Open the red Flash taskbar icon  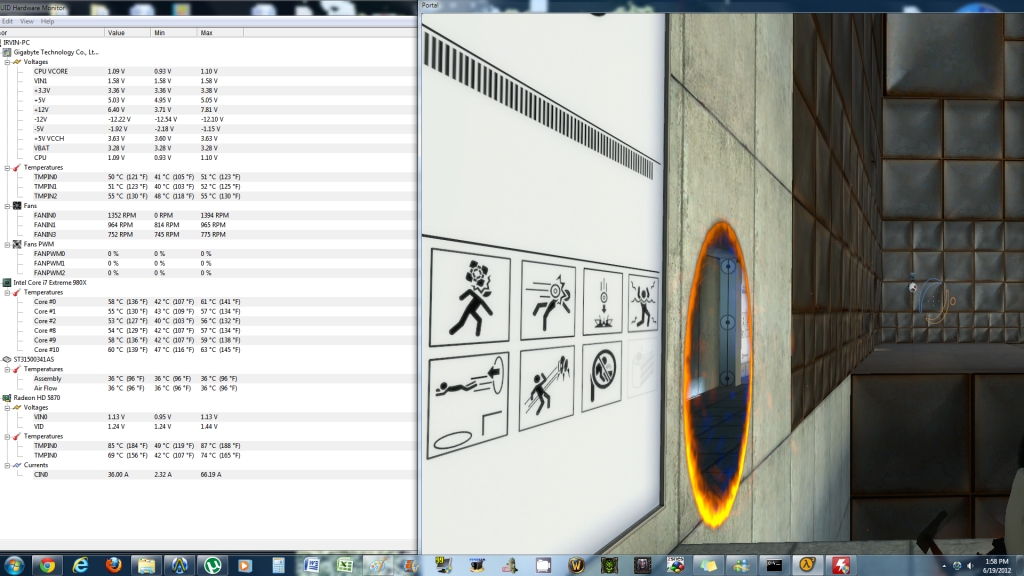[x=840, y=566]
